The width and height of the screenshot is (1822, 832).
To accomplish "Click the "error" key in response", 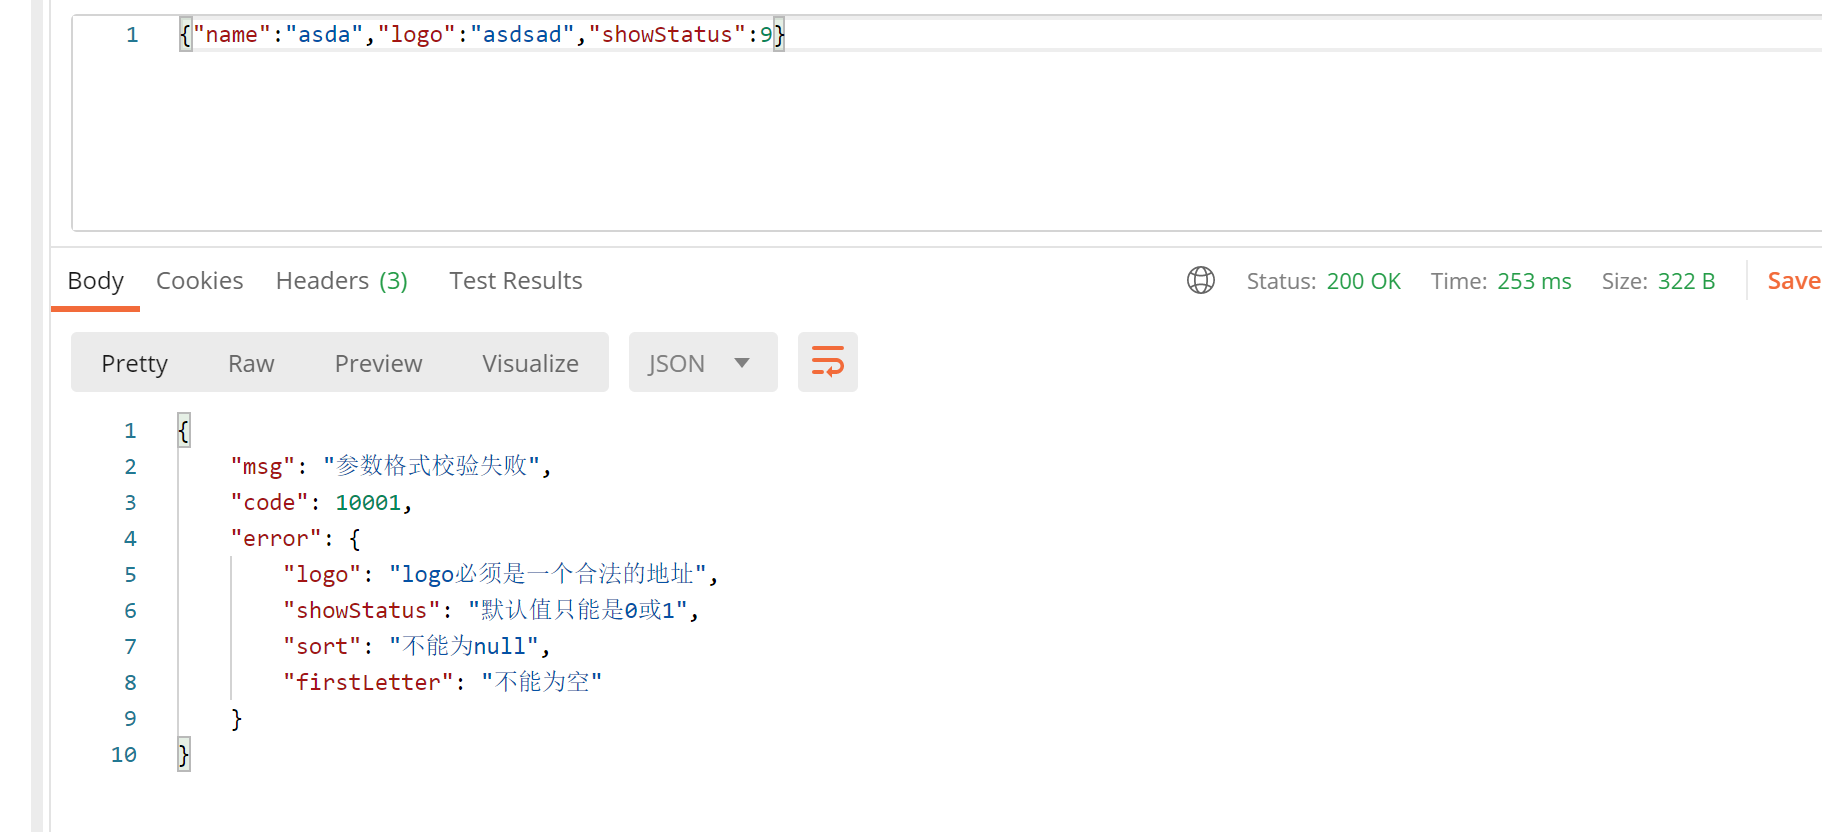I will click(x=276, y=539).
